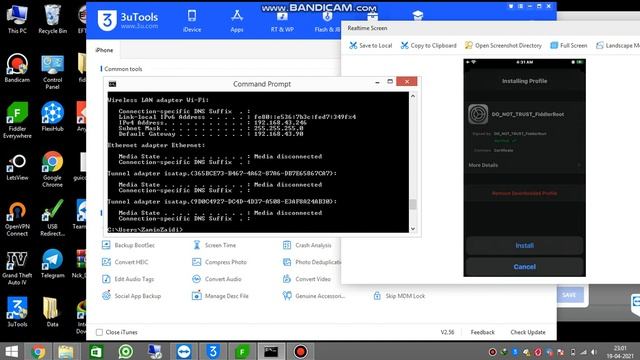Screen dimensions: 640x360
Task: Open the OpenVPN Connect desktop shortcut
Action: (x=17, y=218)
